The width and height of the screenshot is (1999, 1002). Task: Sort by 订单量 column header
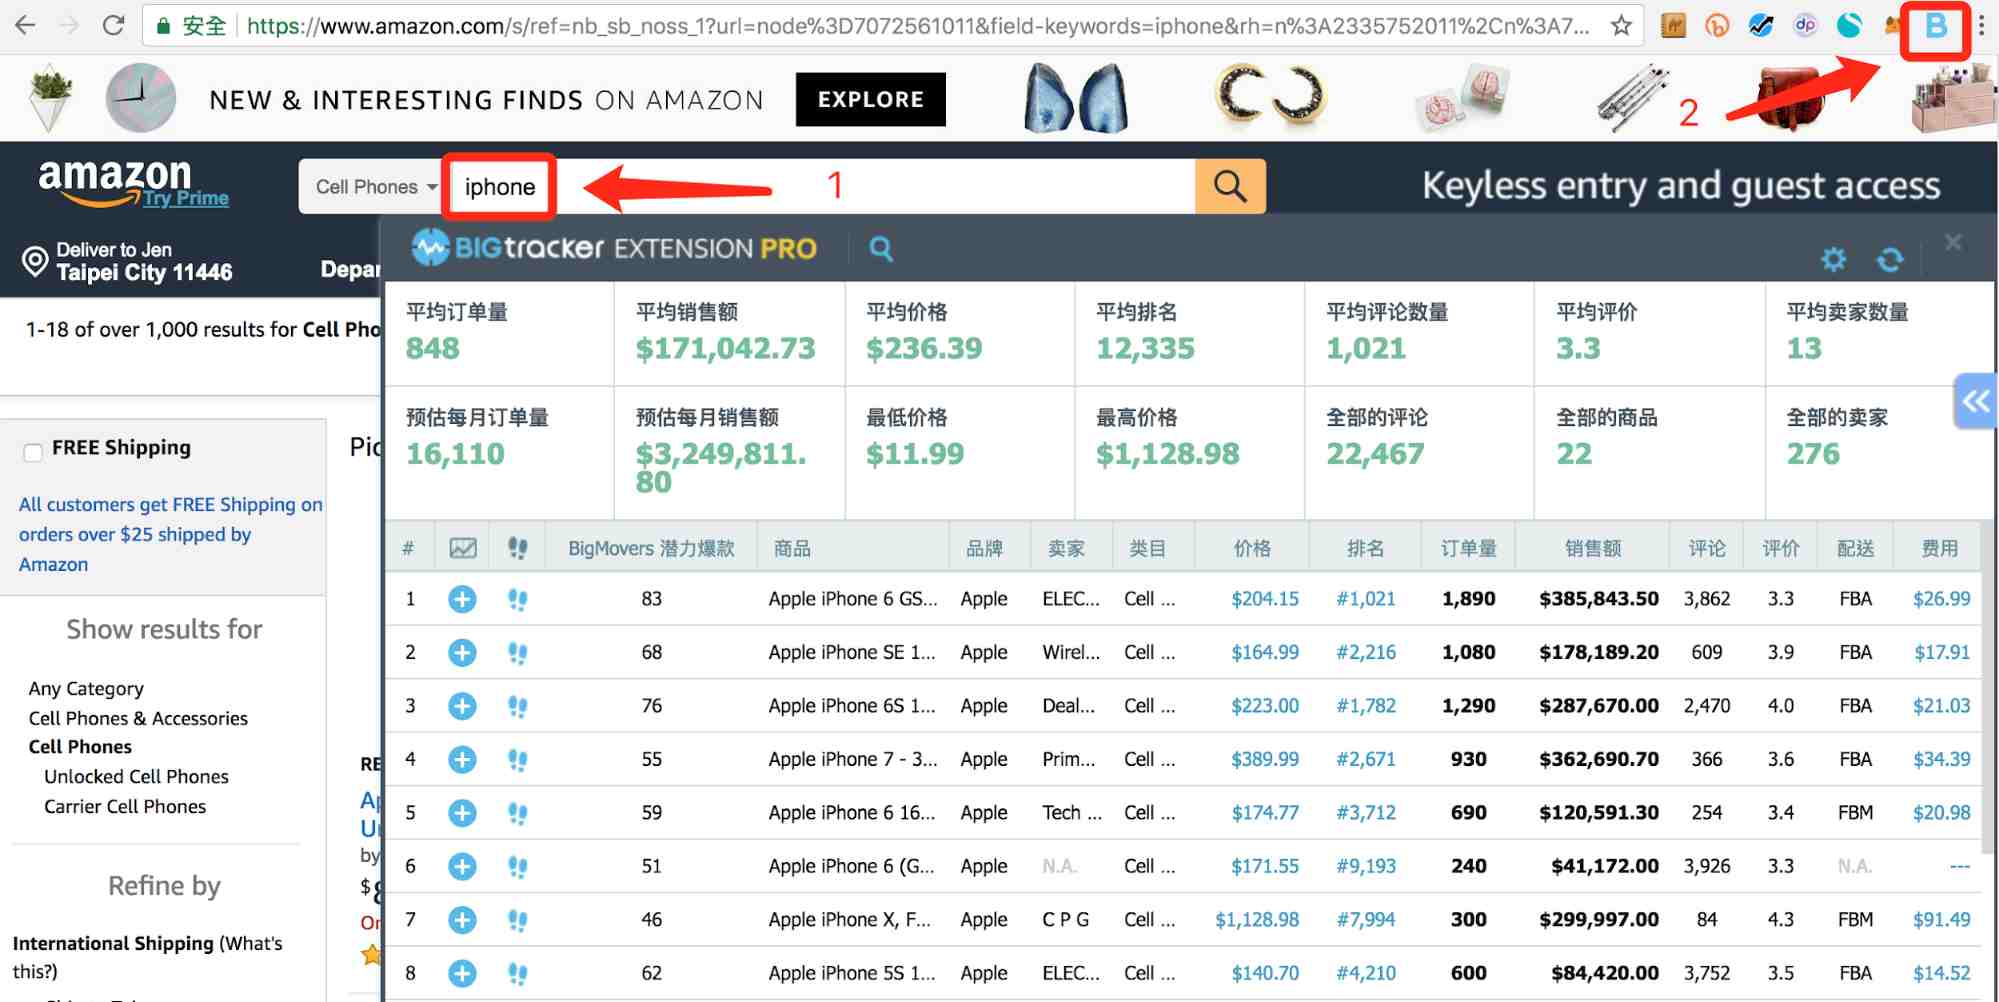1468,548
